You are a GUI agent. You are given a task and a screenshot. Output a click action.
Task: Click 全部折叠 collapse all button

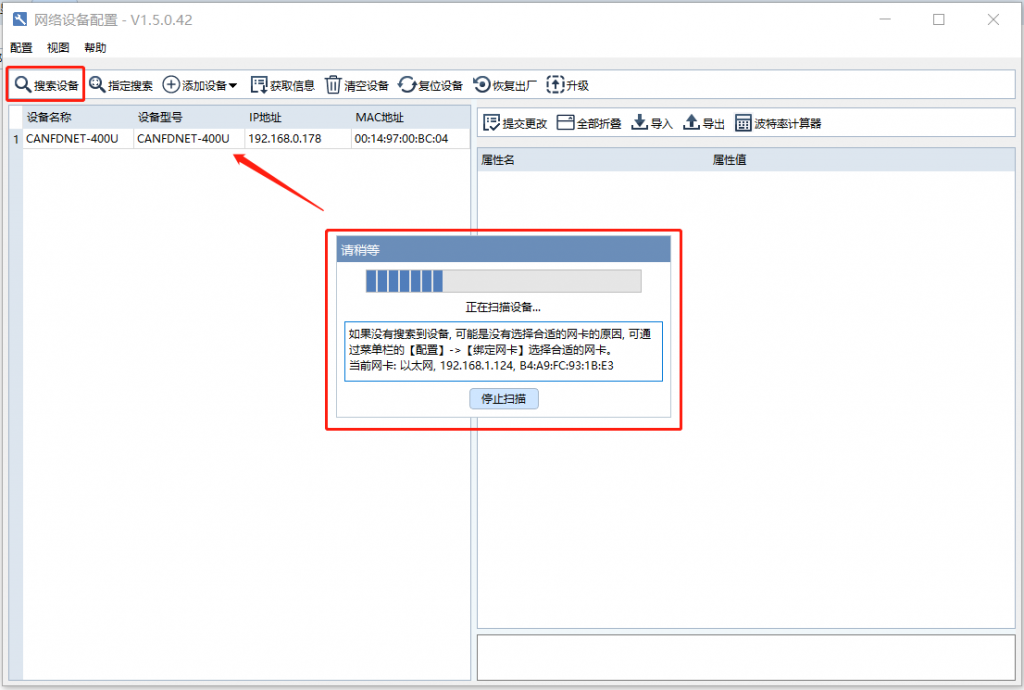point(588,123)
